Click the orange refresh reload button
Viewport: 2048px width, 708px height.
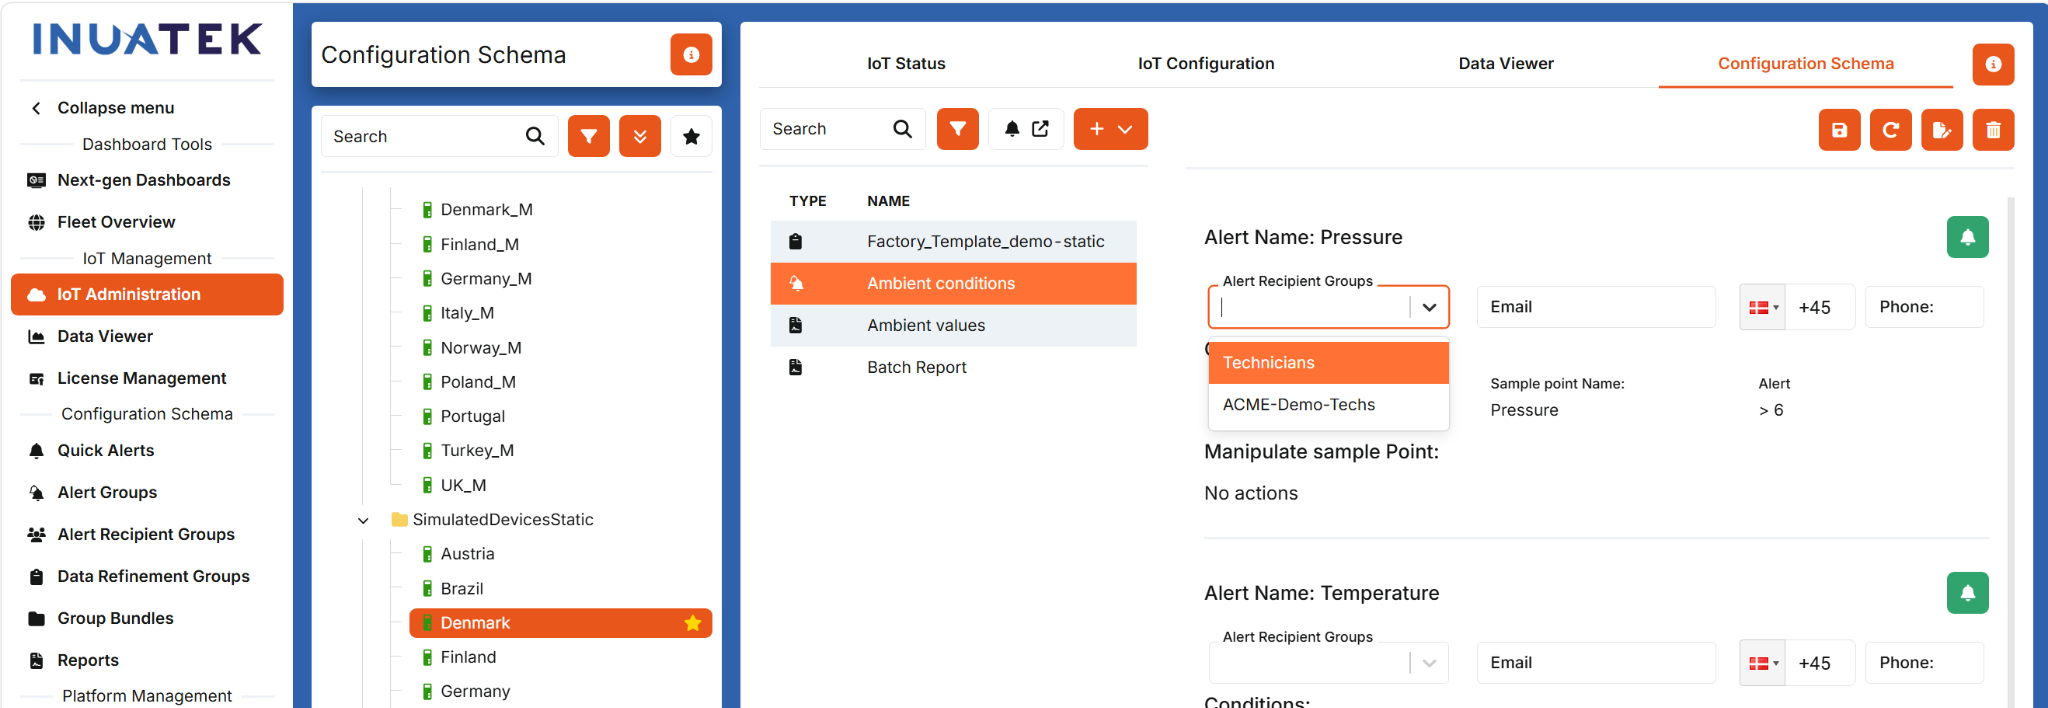1890,130
